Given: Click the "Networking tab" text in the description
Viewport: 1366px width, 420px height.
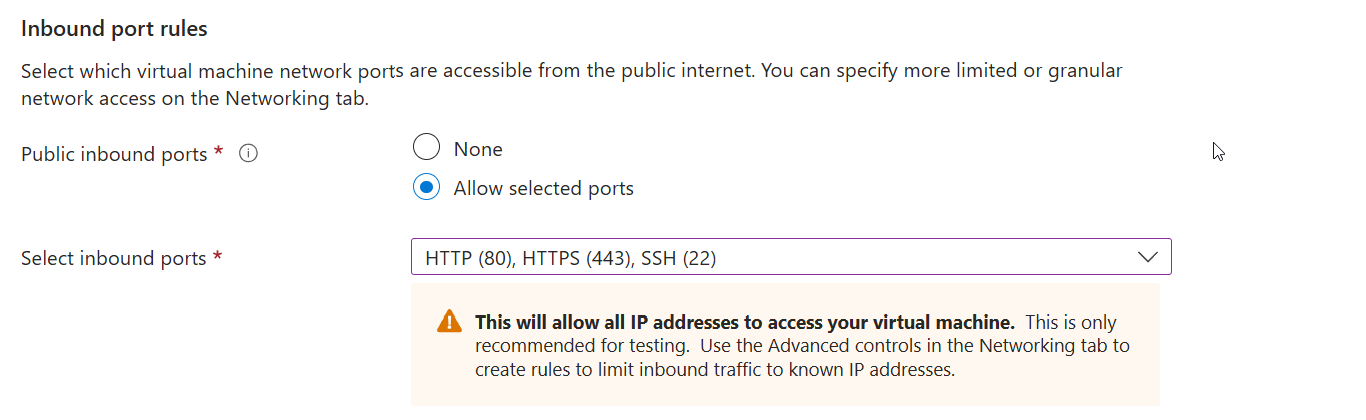Looking at the screenshot, I should [298, 98].
